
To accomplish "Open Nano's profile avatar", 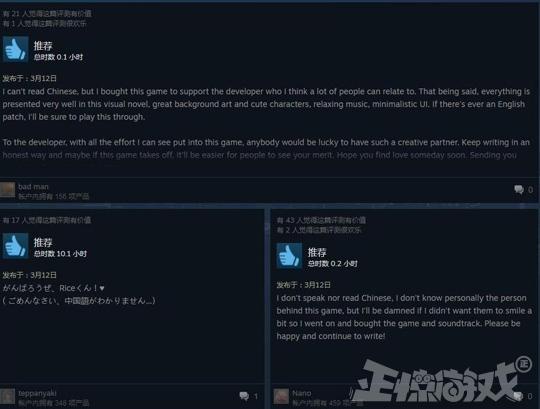I will coord(281,397).
